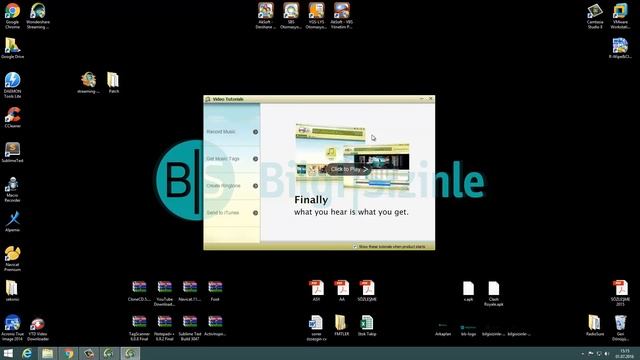640x360 pixels.
Task: Open the YouTube Downloader archive icon
Action: click(x=164, y=293)
